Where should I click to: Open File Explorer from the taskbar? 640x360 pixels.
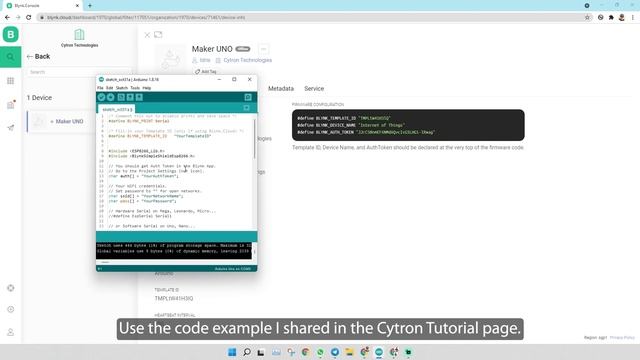pyautogui.click(x=349, y=352)
